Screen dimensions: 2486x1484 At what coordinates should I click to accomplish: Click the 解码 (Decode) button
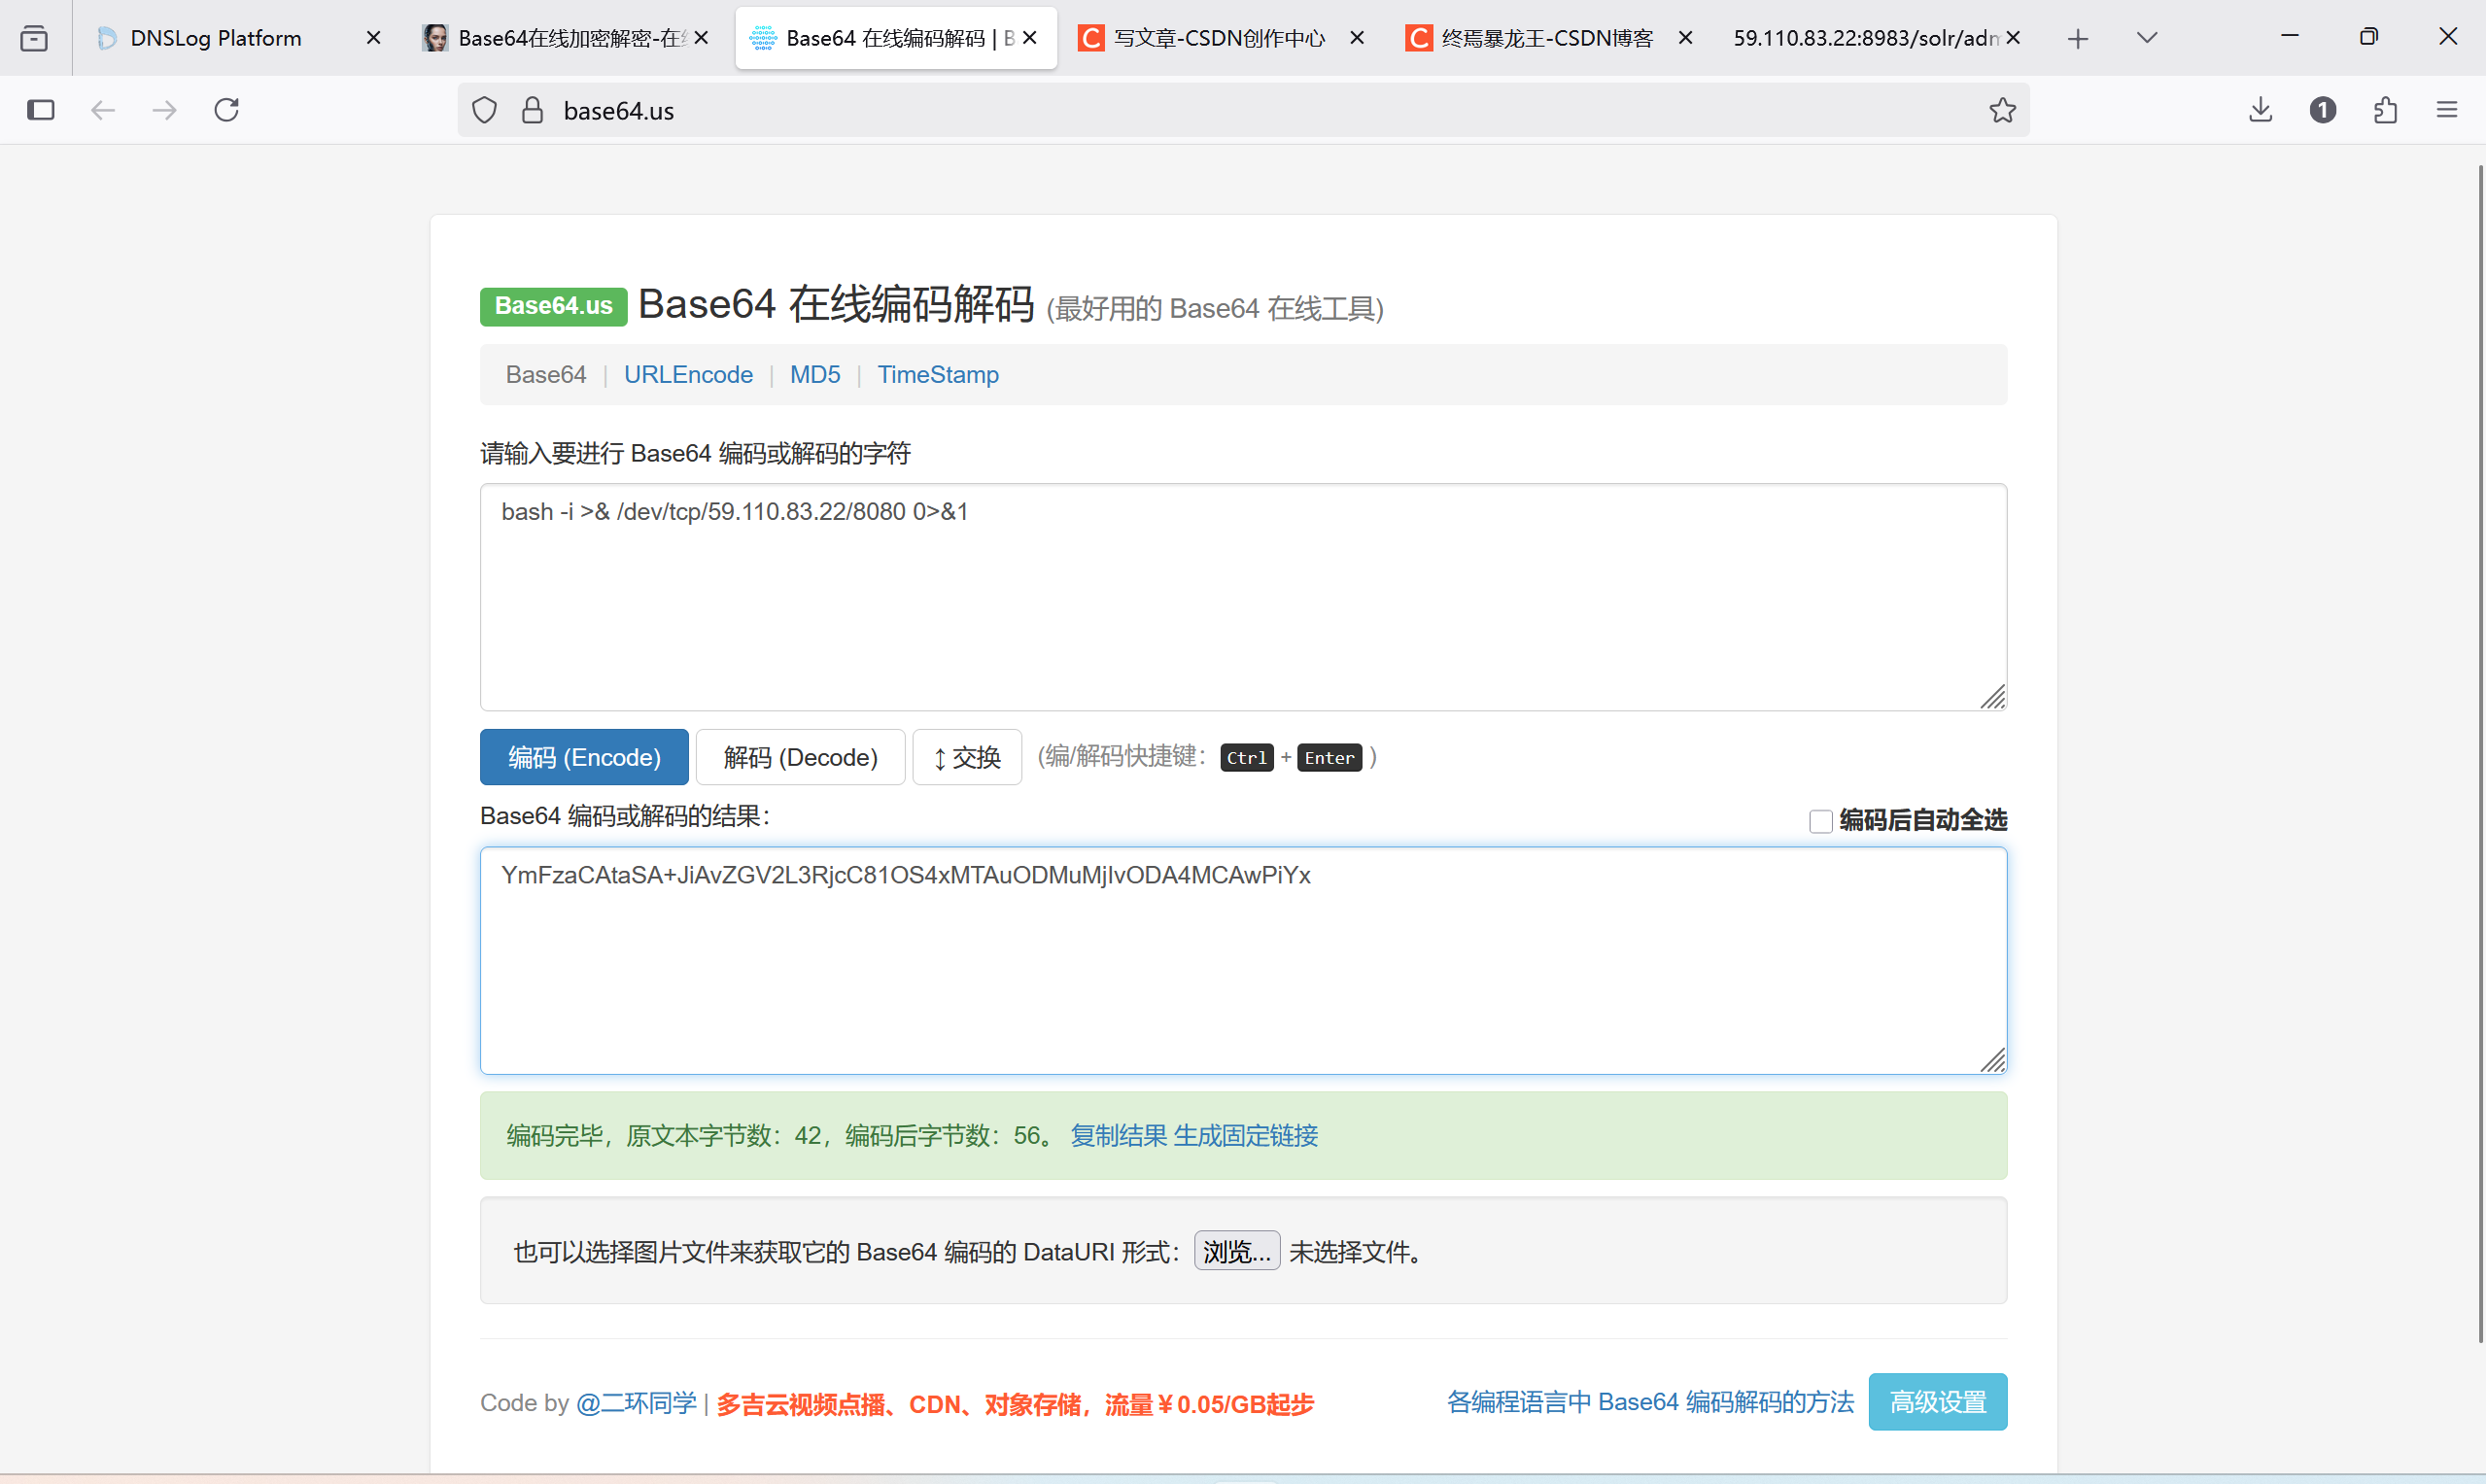coord(800,757)
